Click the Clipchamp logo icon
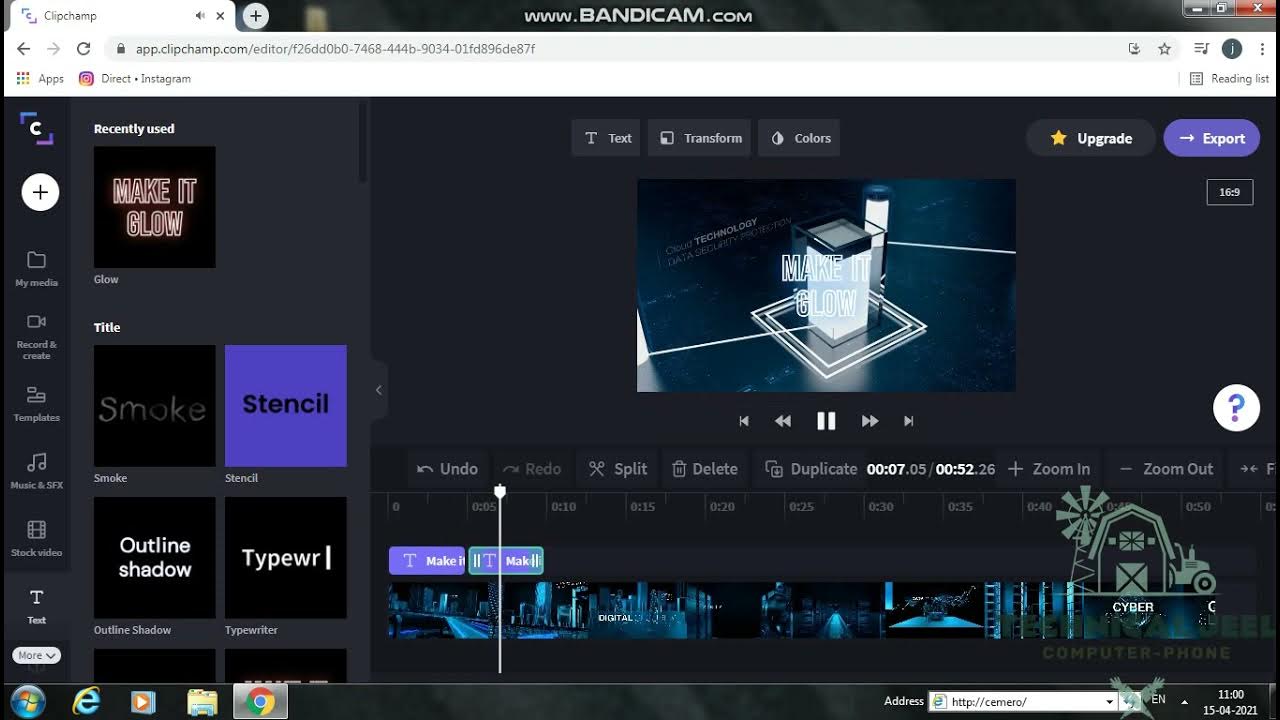Image resolution: width=1280 pixels, height=720 pixels. [x=37, y=128]
